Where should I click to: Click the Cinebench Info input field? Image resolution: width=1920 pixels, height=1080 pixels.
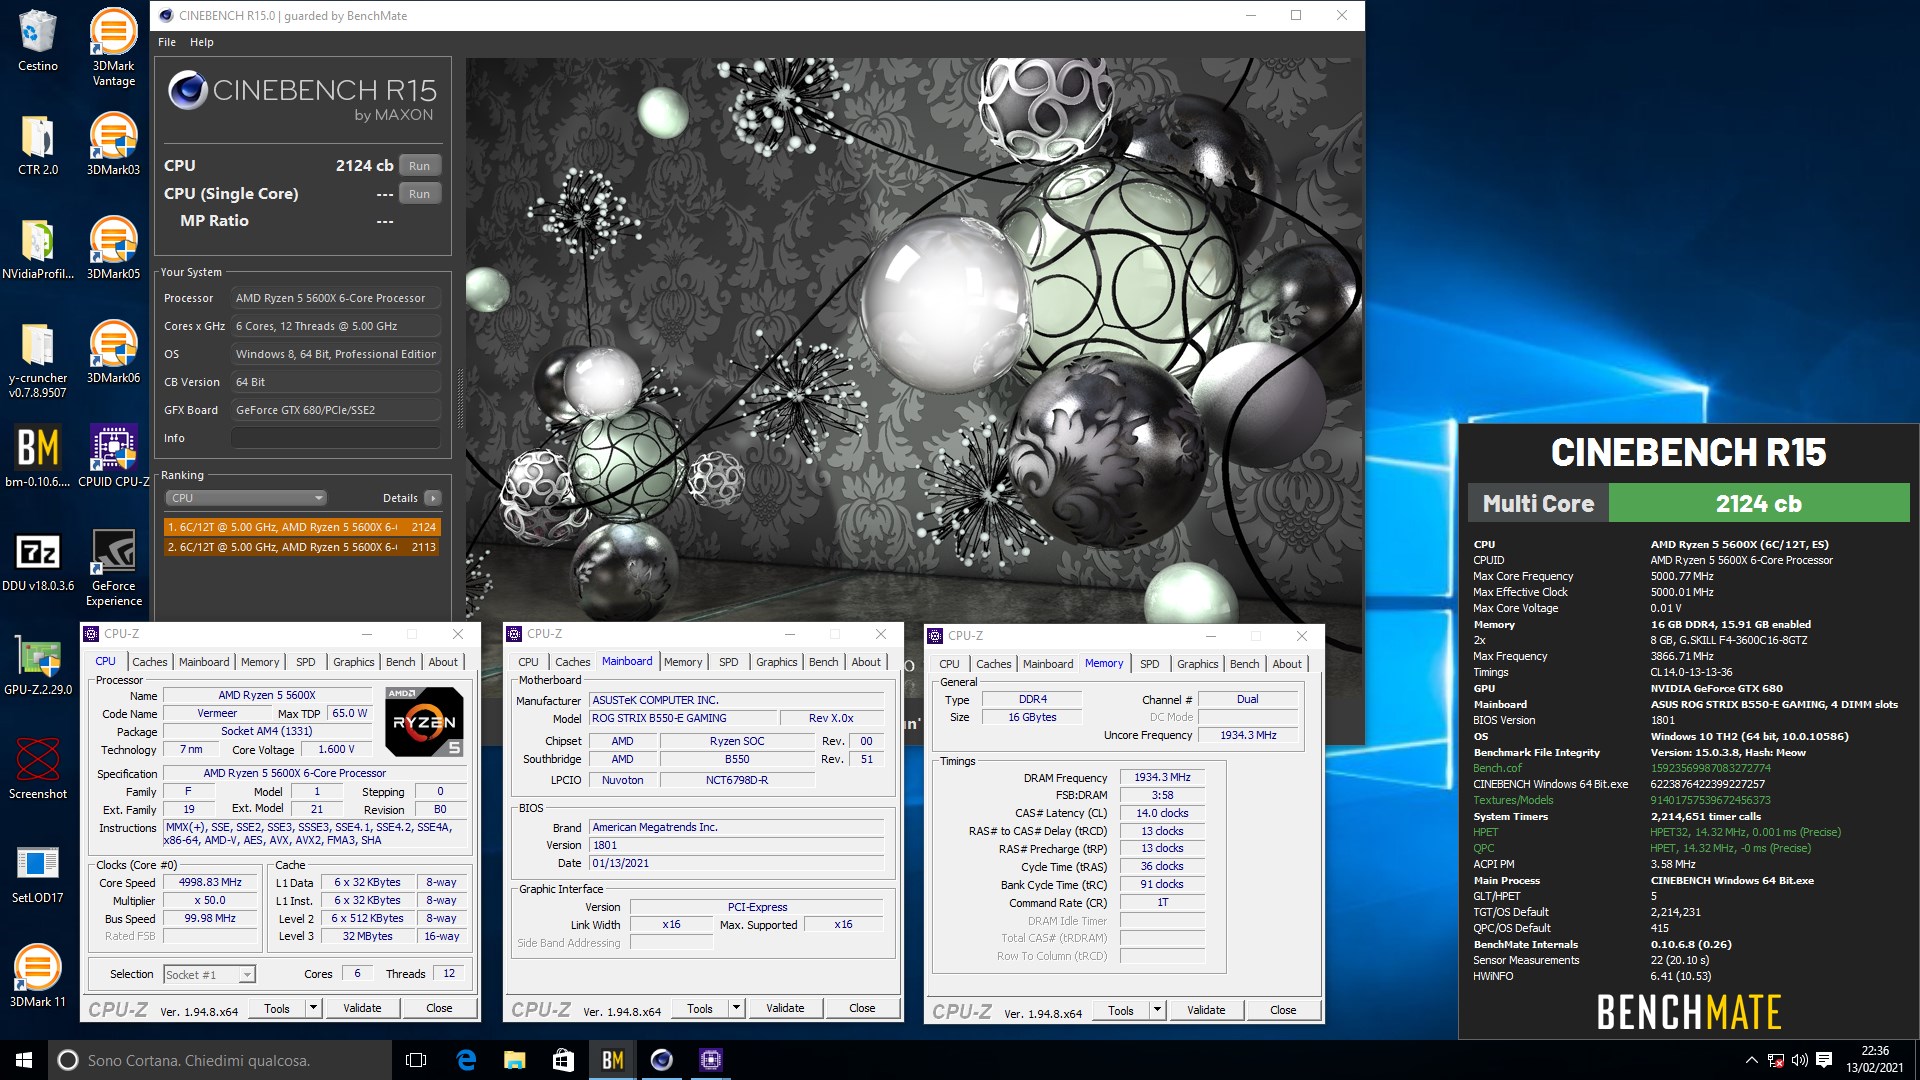pyautogui.click(x=336, y=438)
